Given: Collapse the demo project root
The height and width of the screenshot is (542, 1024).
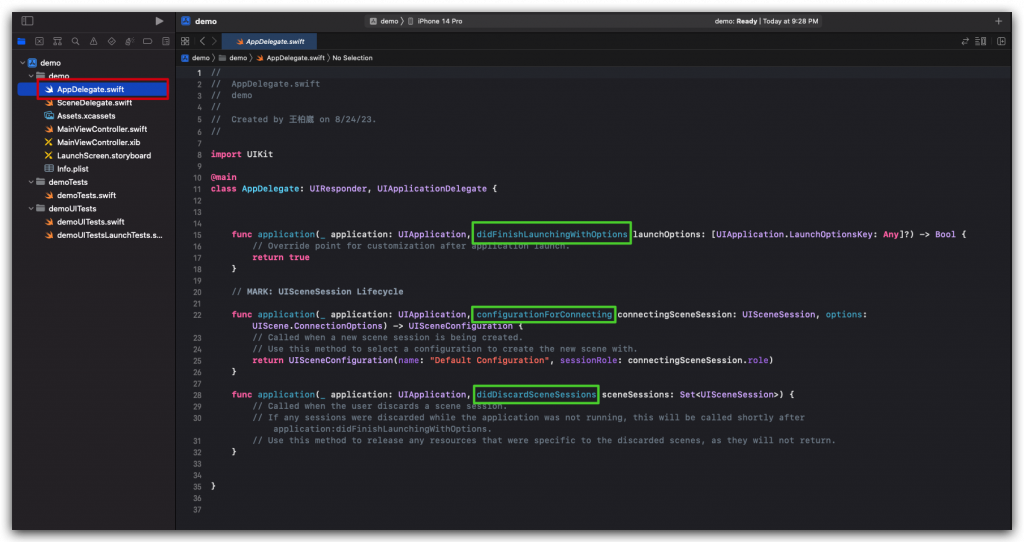Looking at the screenshot, I should (23, 63).
